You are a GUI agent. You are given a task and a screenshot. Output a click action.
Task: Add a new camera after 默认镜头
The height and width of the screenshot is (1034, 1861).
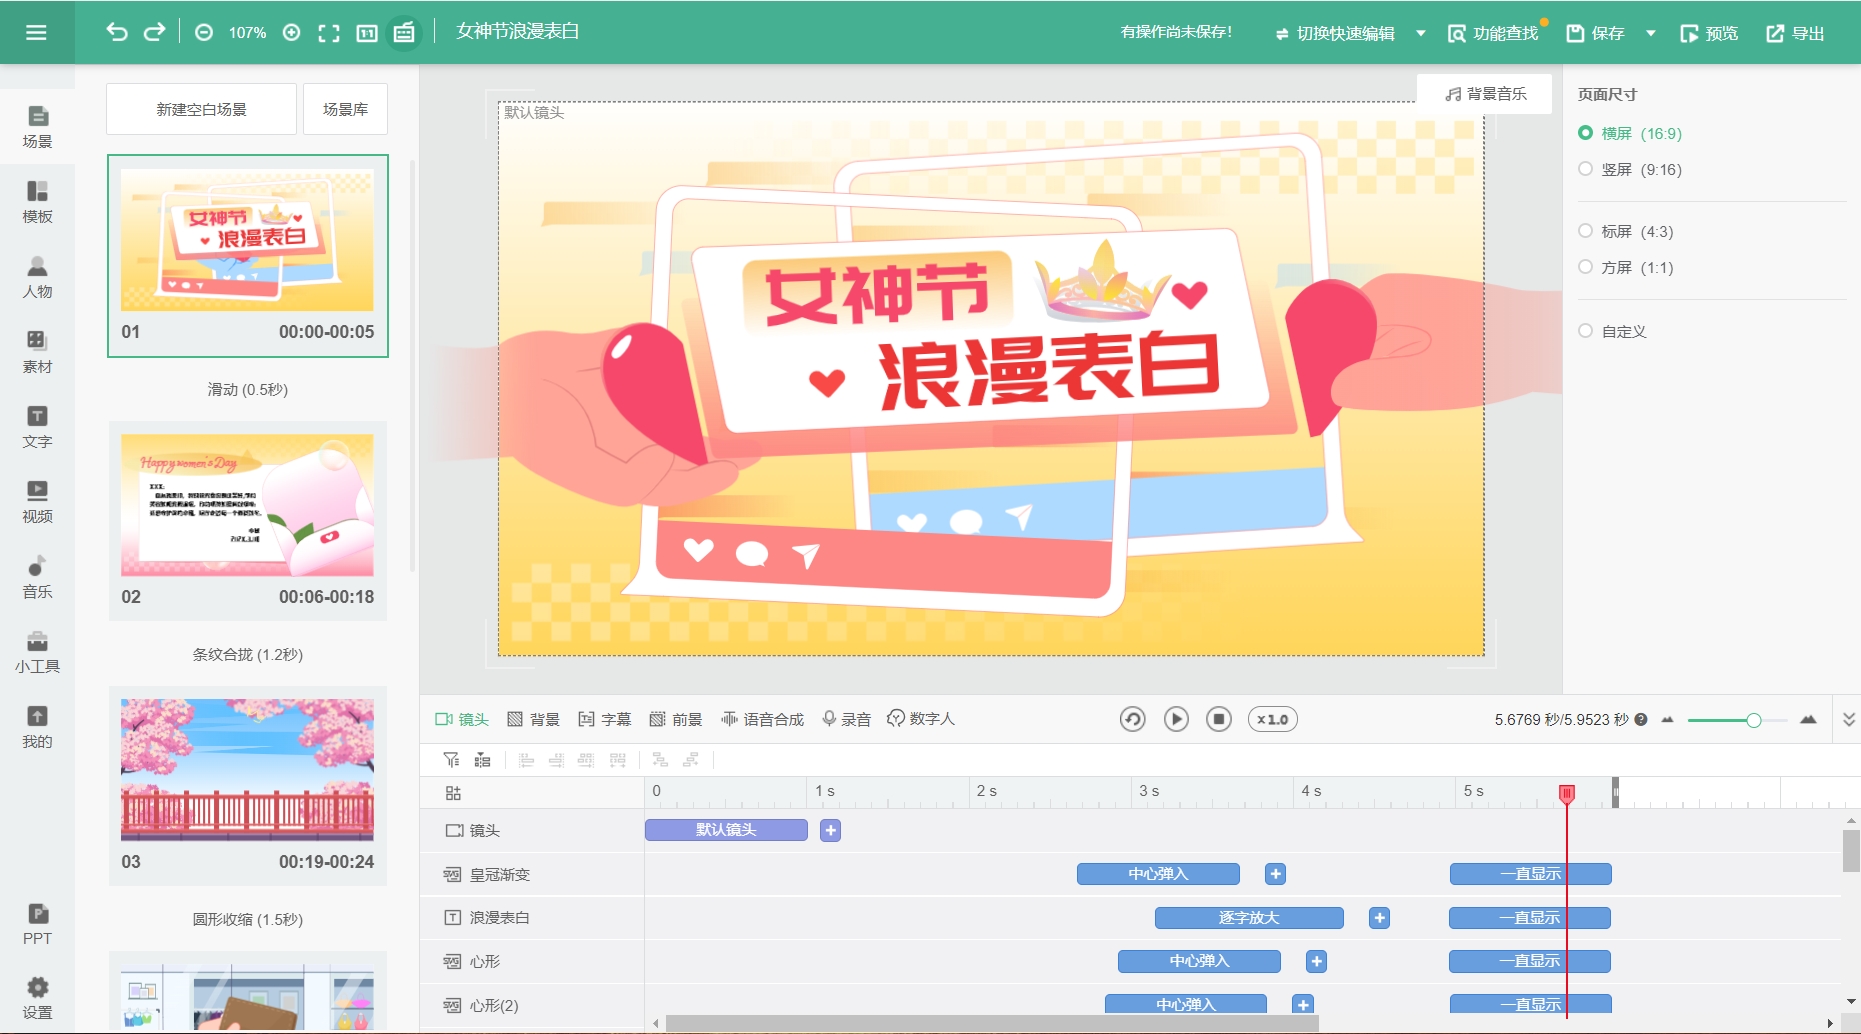point(830,830)
